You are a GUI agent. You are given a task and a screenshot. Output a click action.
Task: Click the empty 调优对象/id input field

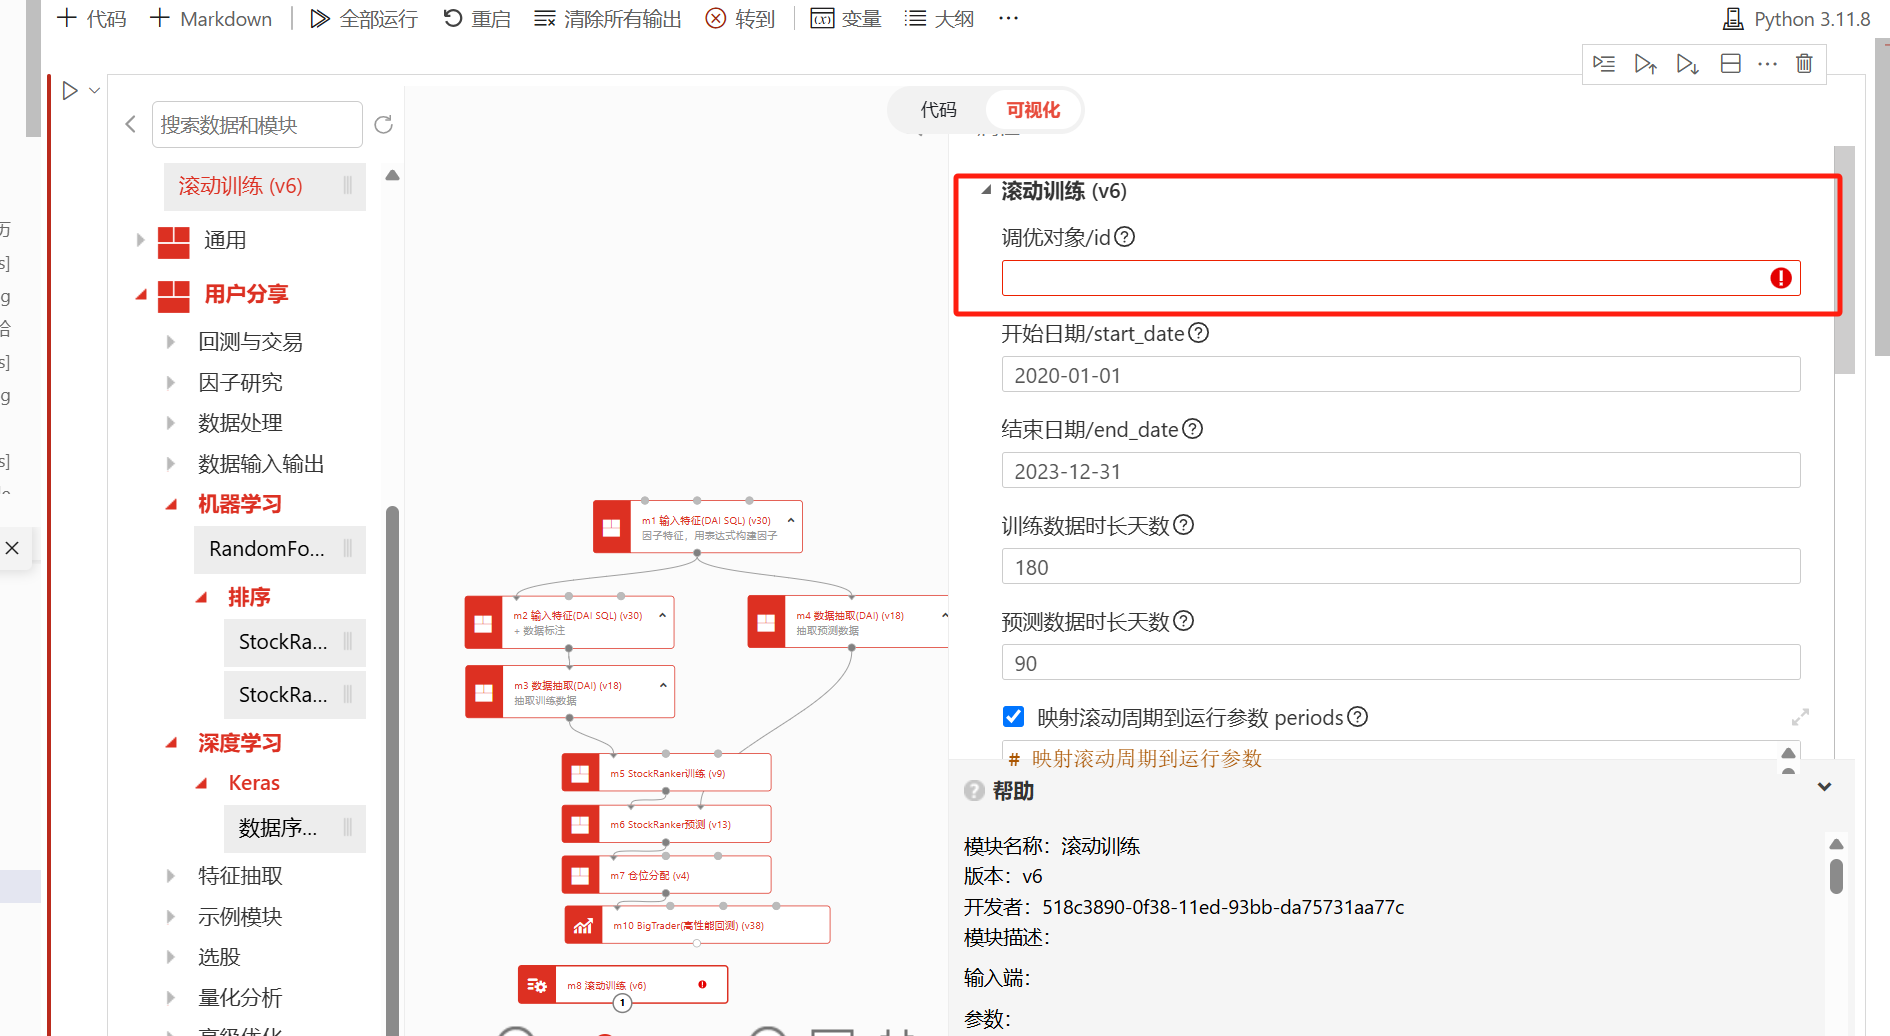coord(1380,278)
